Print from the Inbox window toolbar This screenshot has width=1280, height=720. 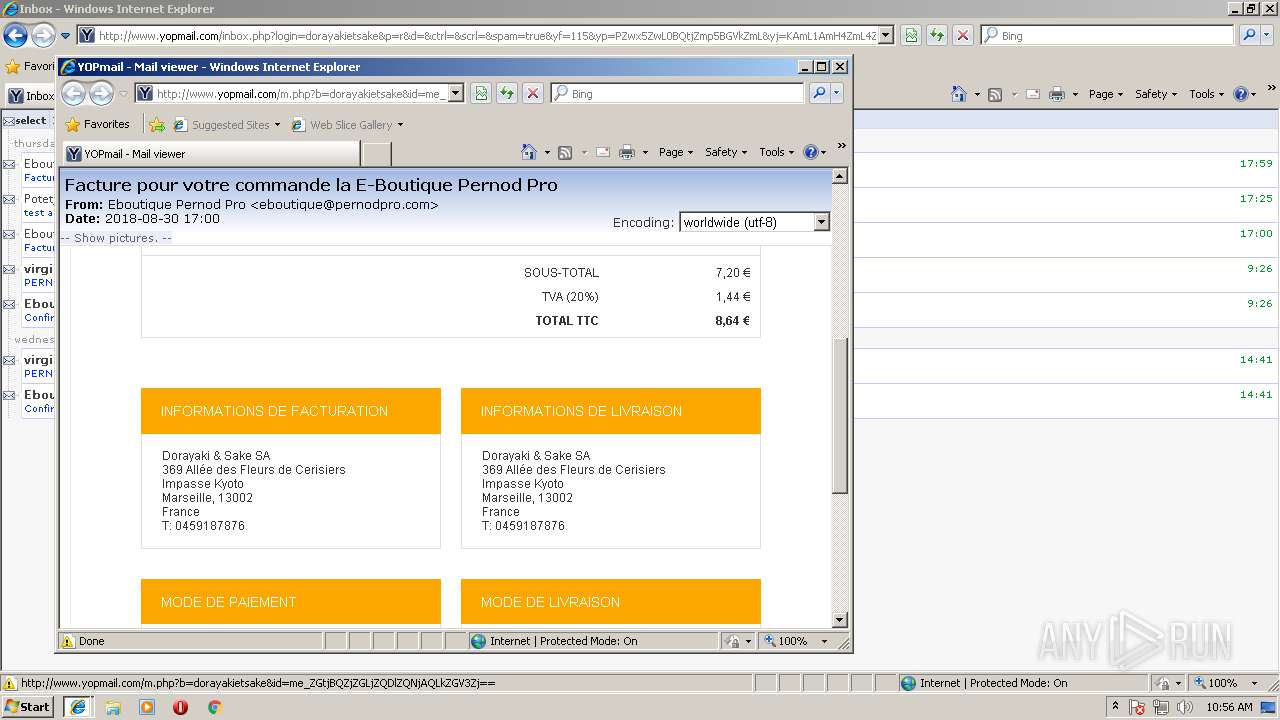point(1057,94)
